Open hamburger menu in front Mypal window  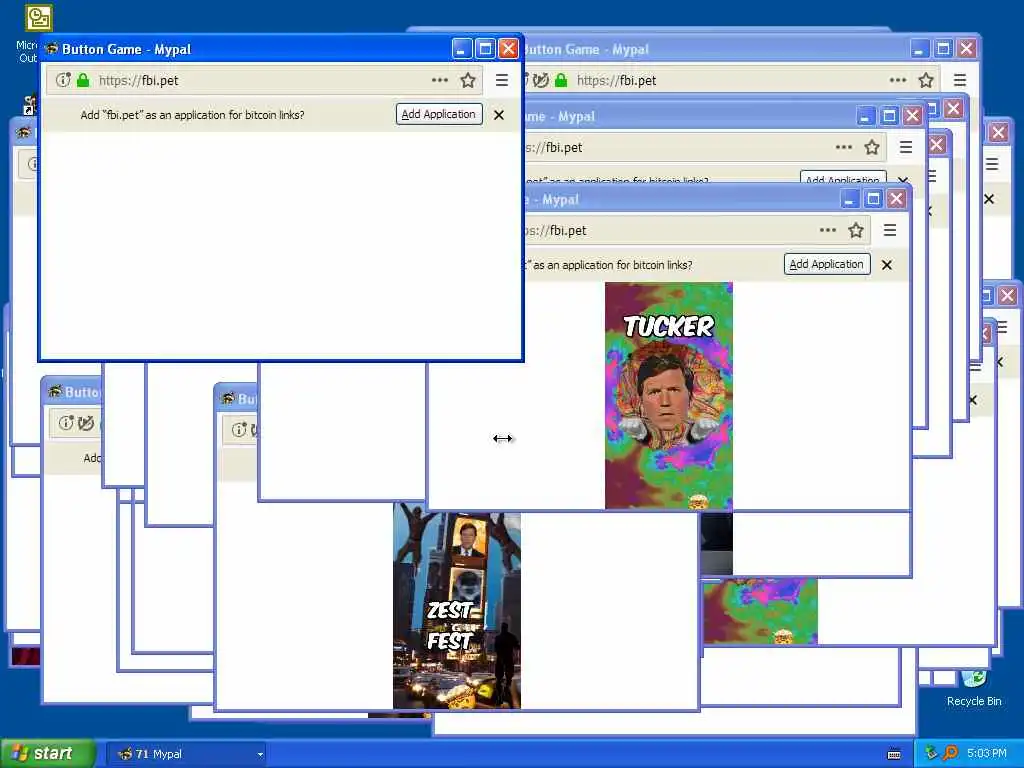502,80
